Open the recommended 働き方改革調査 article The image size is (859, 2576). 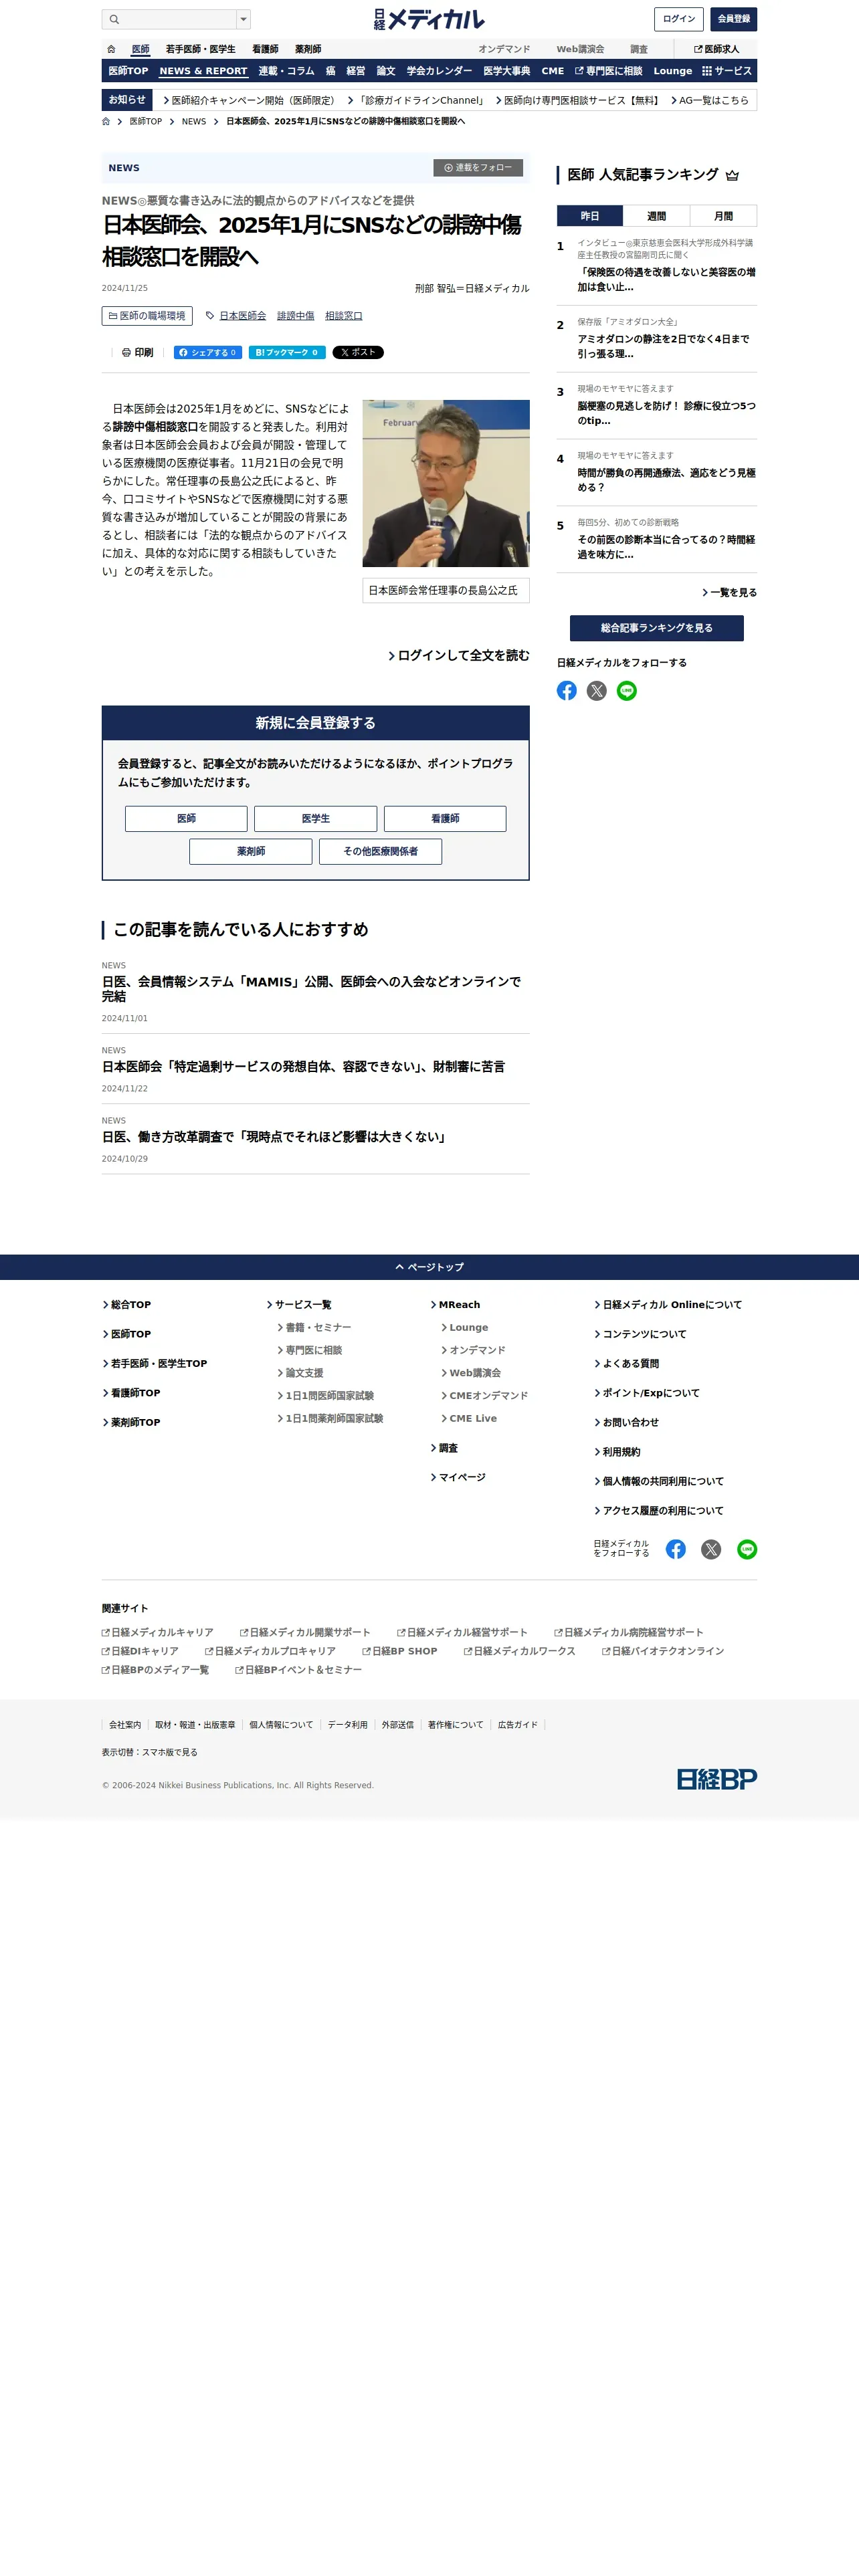[275, 1137]
